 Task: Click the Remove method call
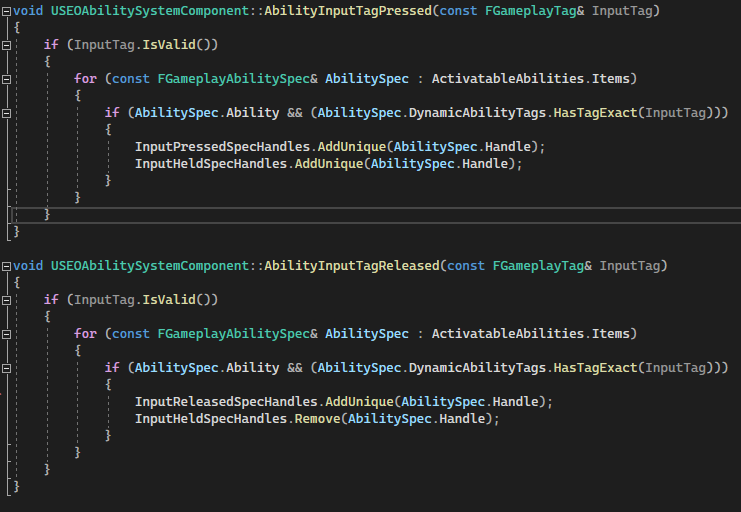[x=316, y=419]
